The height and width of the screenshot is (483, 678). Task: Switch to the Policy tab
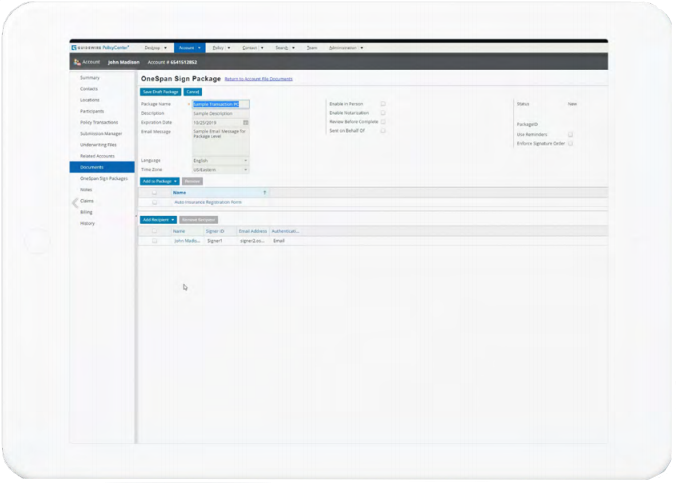(x=218, y=48)
